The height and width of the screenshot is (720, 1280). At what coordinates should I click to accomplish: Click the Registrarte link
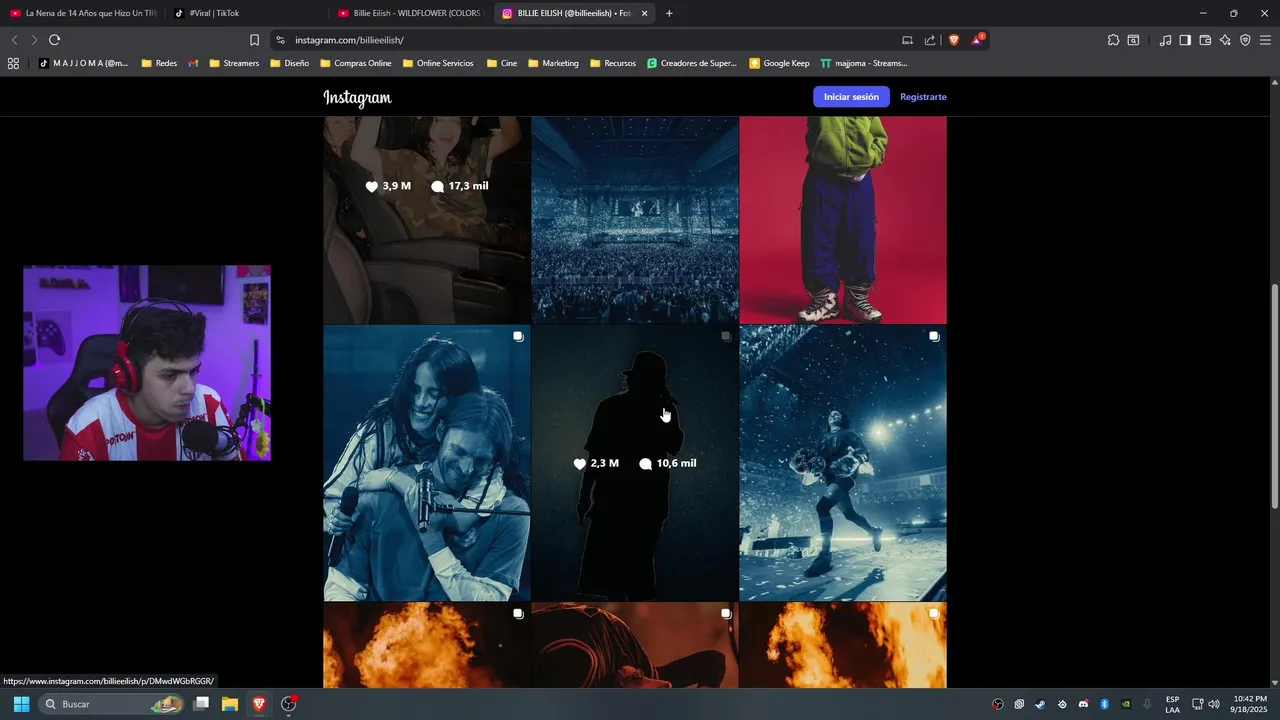click(x=923, y=97)
